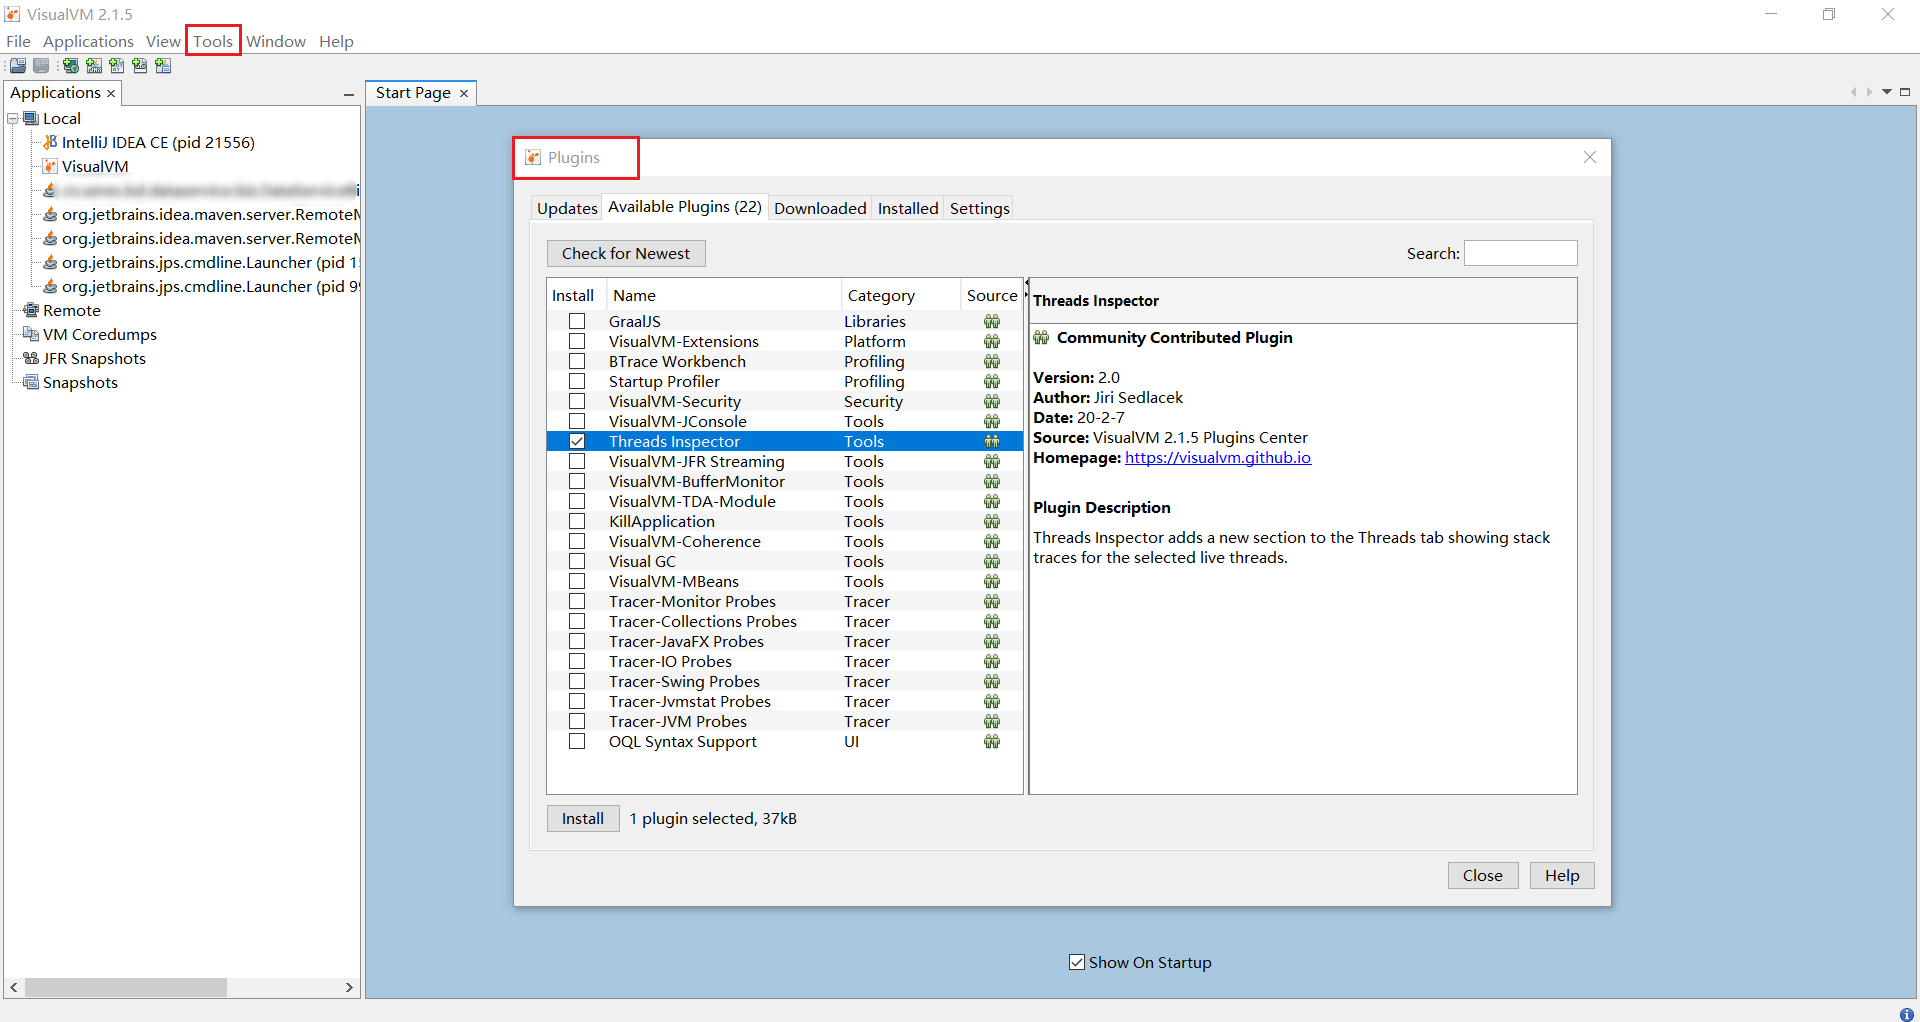Viewport: 1920px width, 1022px height.
Task: Click the Remote hosts icon
Action: [31, 310]
